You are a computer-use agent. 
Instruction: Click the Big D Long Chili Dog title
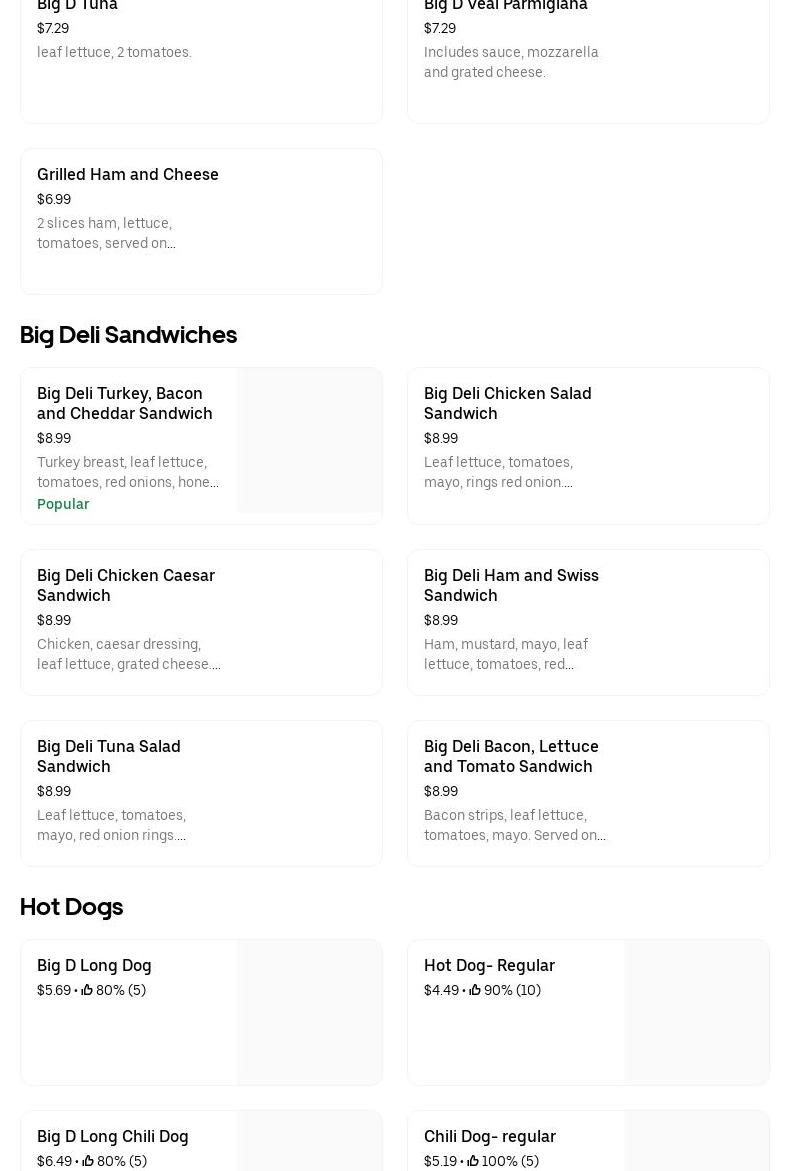[113, 1136]
